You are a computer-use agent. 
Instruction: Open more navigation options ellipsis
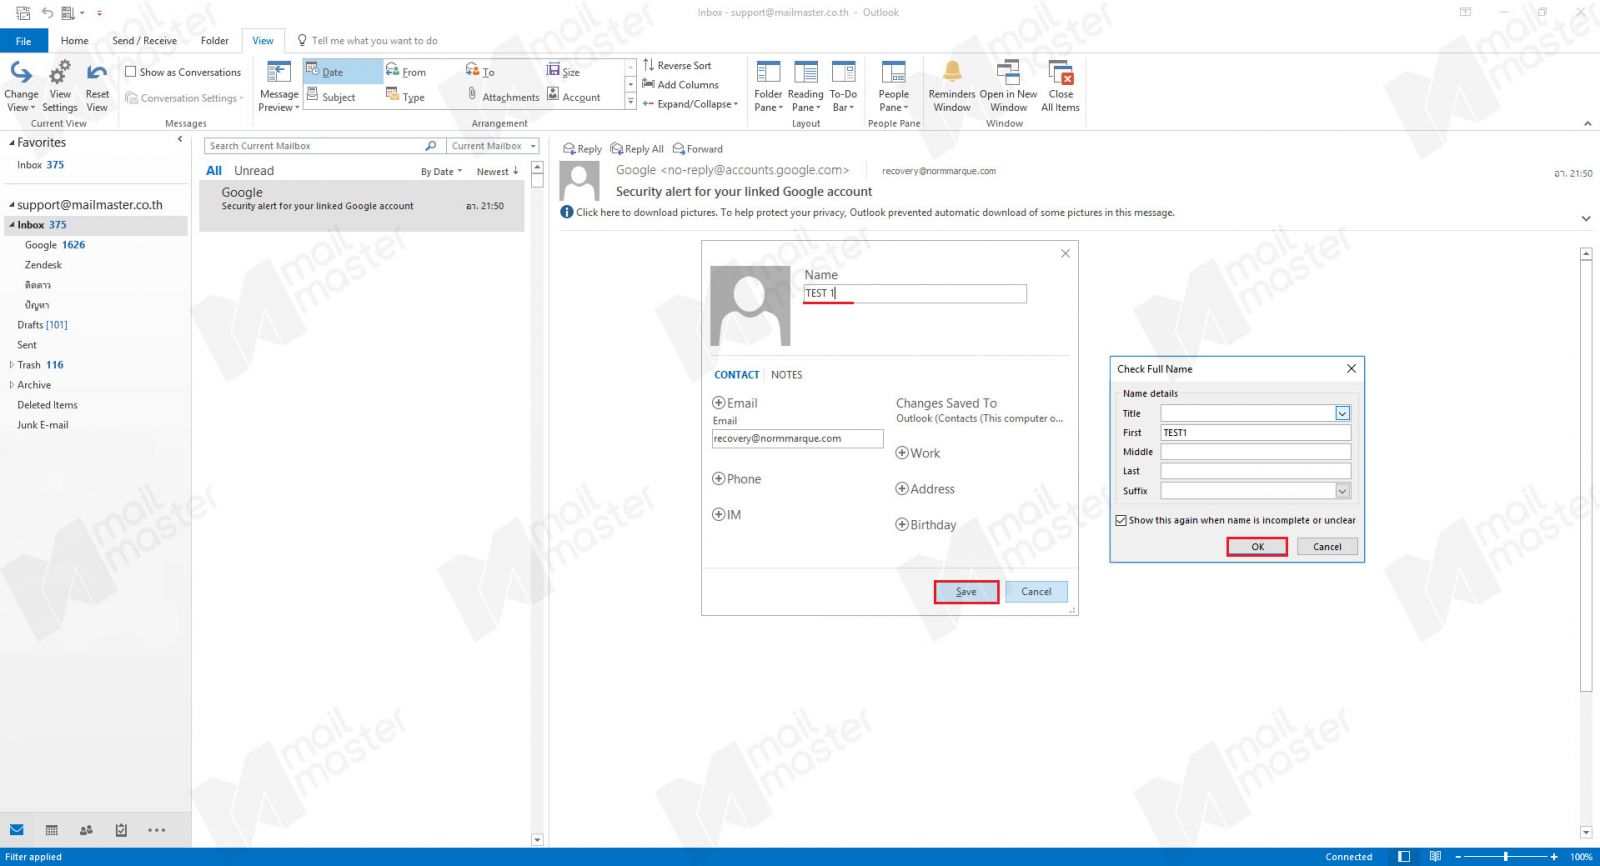coord(156,830)
